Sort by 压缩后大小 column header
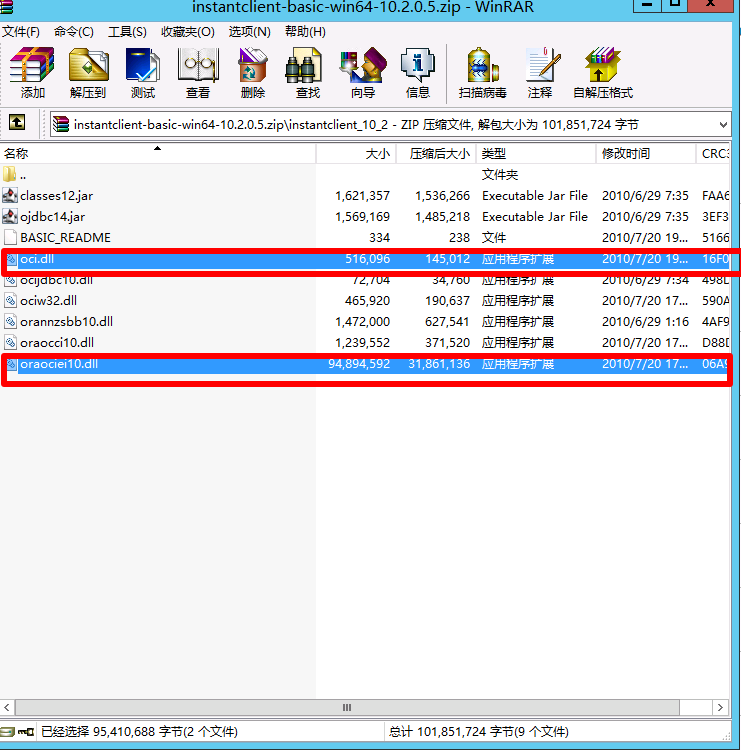The image size is (741, 750). [436, 154]
